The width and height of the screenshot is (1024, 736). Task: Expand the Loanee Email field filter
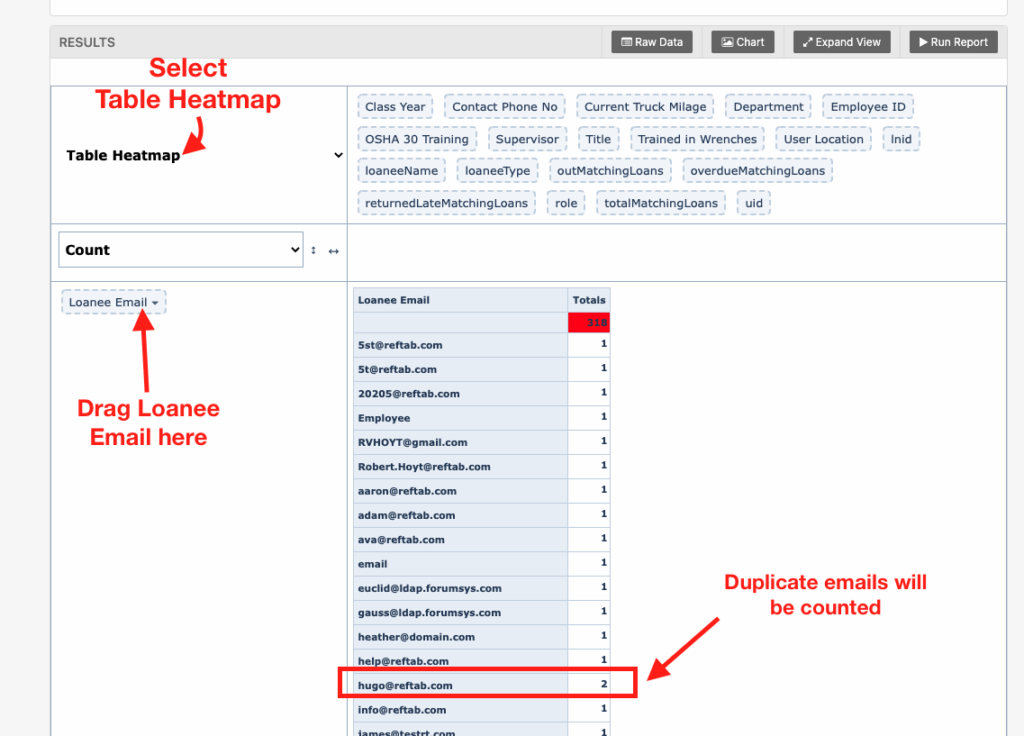point(155,303)
